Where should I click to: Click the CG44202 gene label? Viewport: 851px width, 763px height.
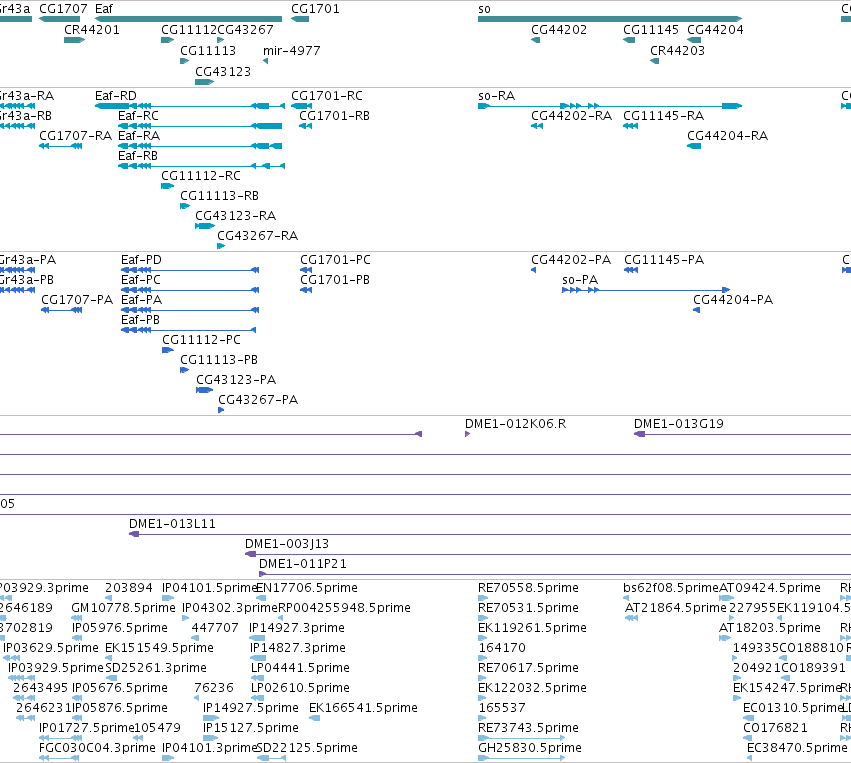click(559, 30)
